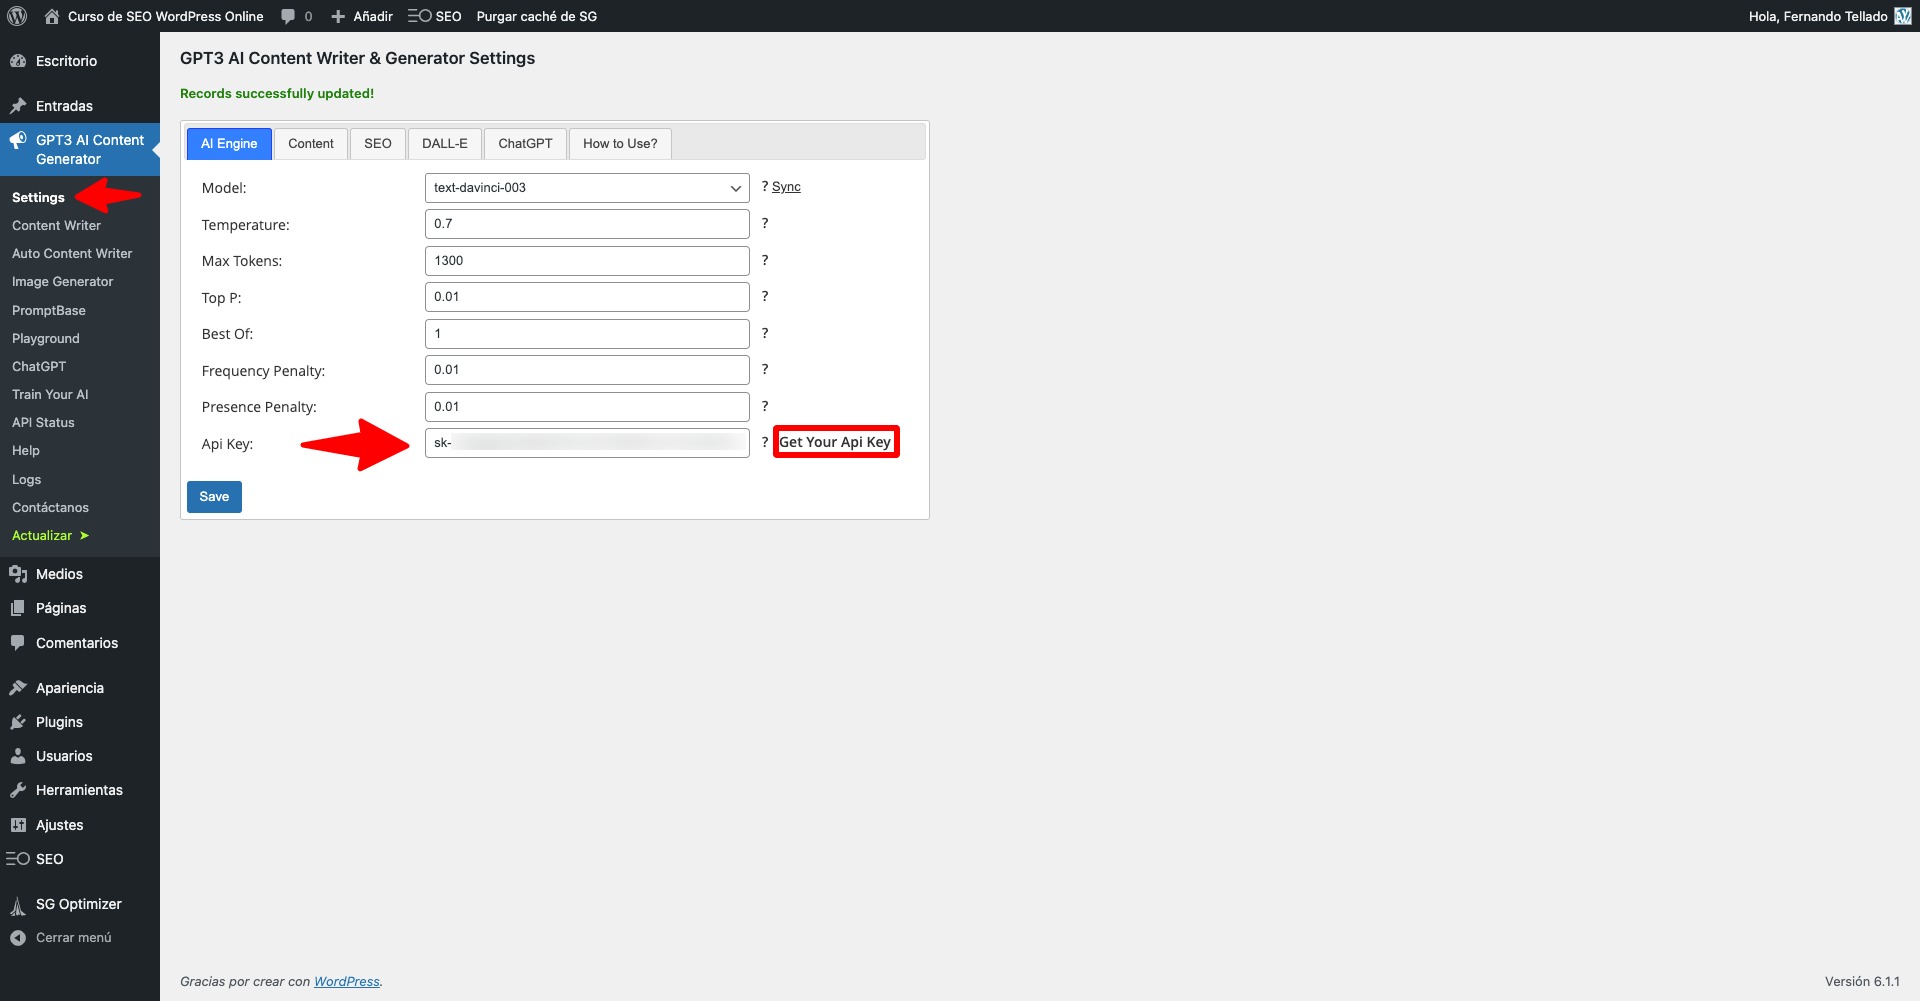Screen dimensions: 1920x1001
Task: Open Content Writer submenu item
Action: [56, 226]
